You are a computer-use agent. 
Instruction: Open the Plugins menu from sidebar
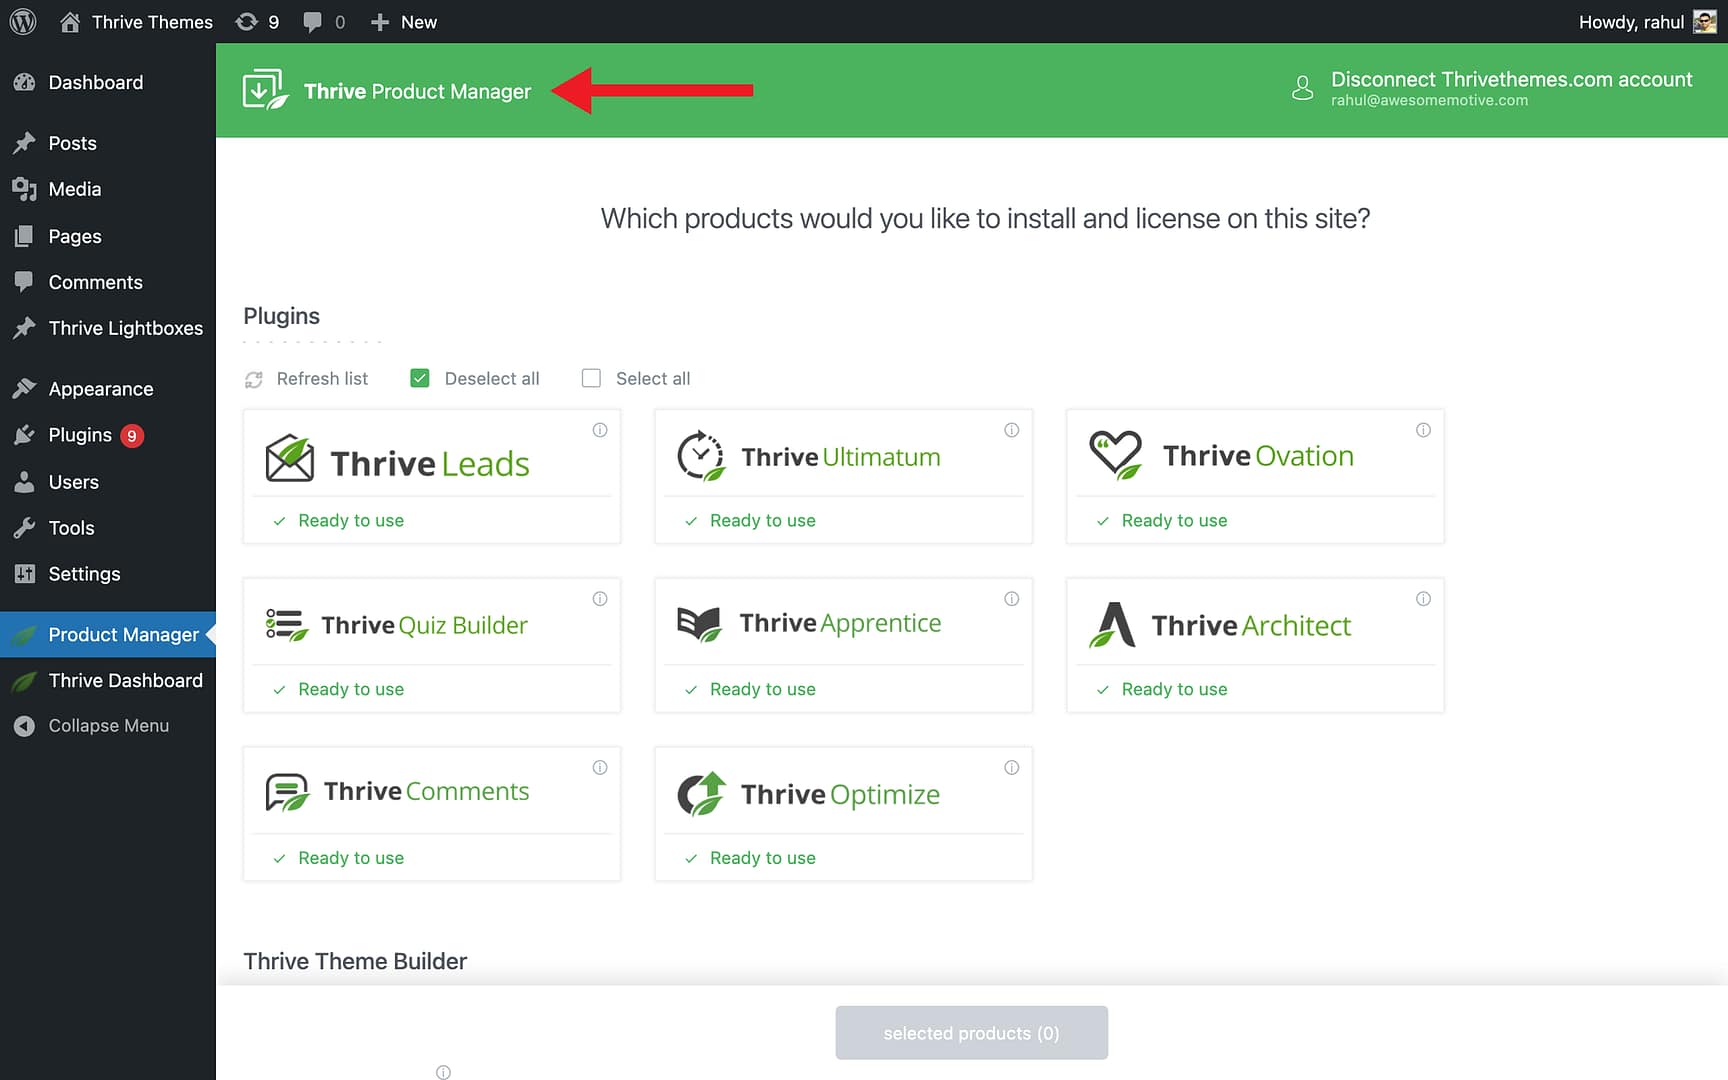[x=80, y=435]
